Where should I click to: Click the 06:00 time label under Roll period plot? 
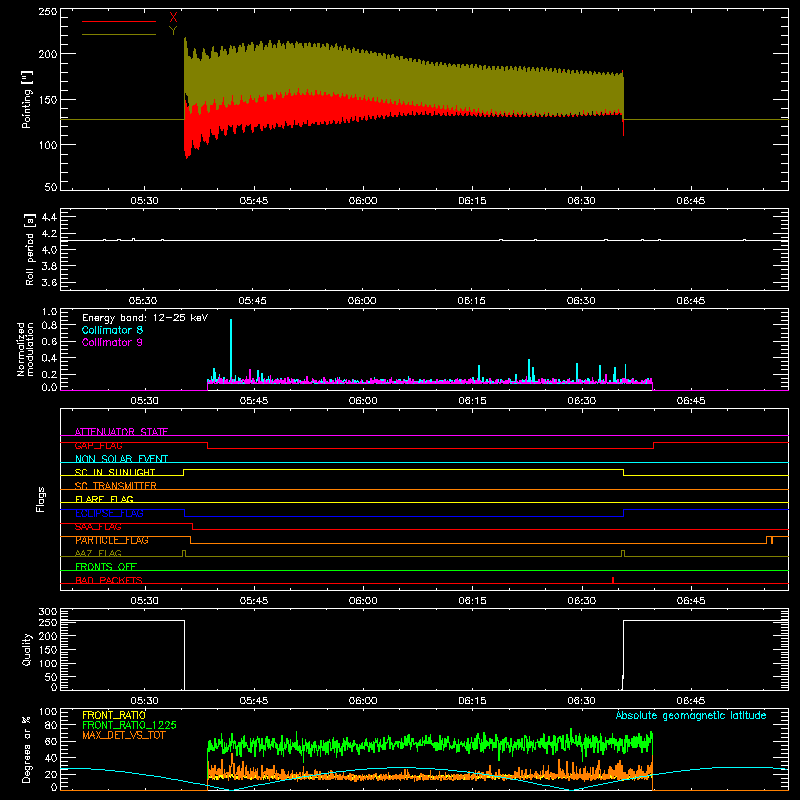pos(362,301)
